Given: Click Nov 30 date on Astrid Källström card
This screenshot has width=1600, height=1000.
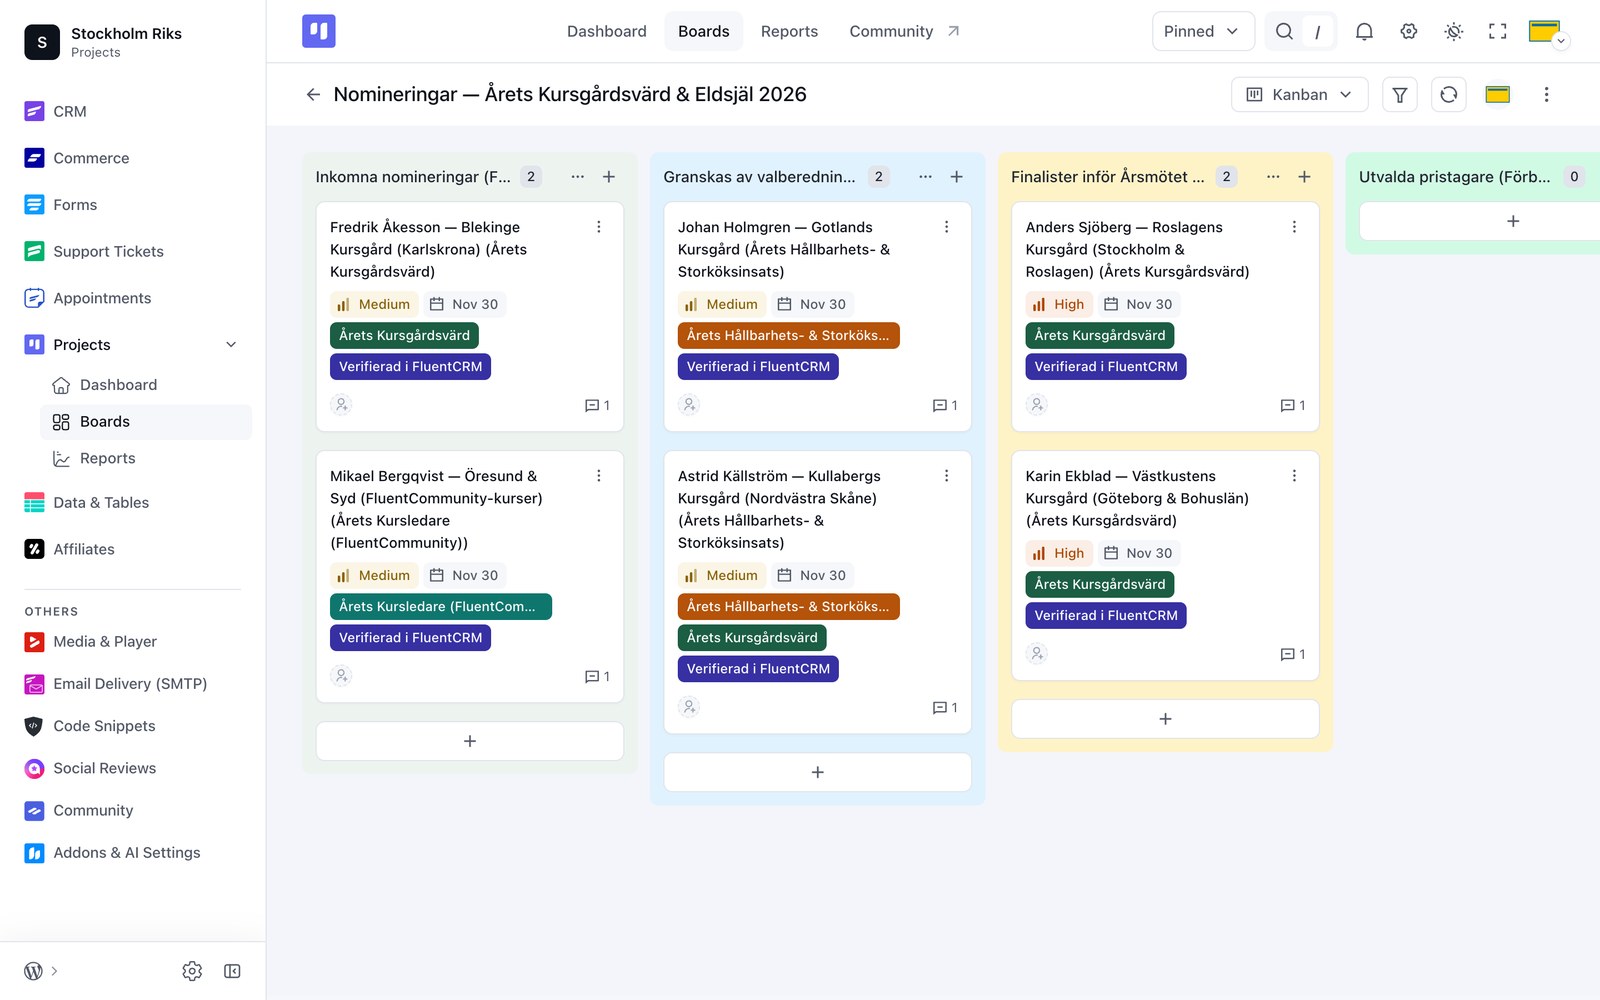Looking at the screenshot, I should click(x=812, y=575).
